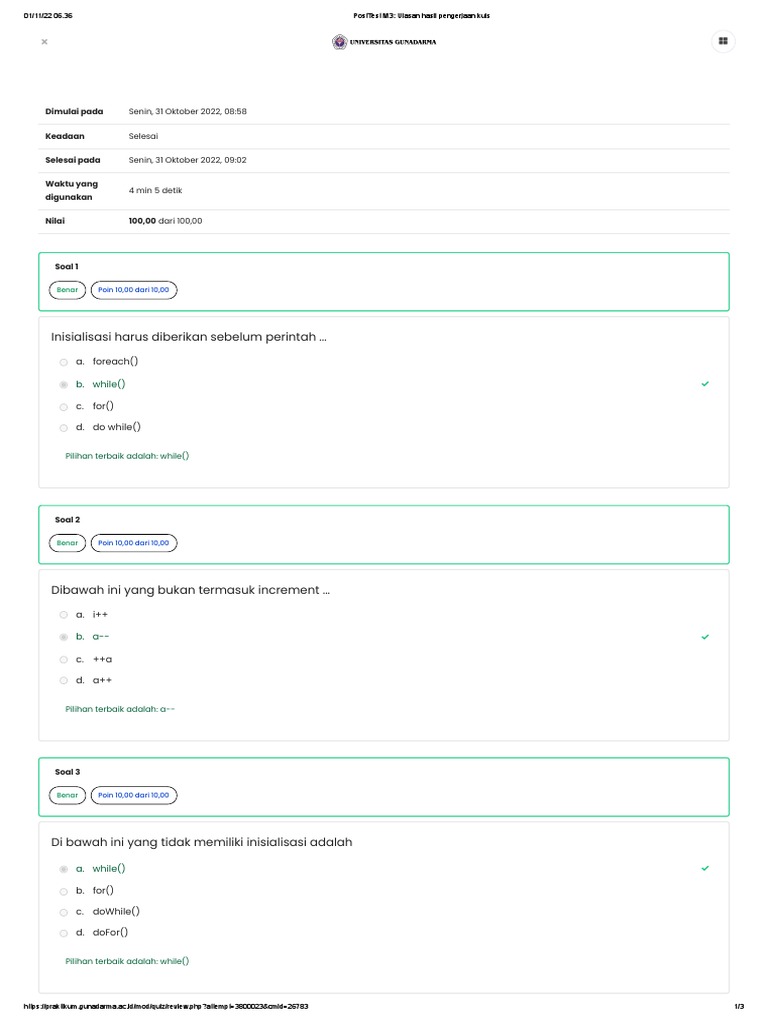768x1024 pixels.
Task: Click the green checkmark beside while() in Soal 1
Action: coord(705,384)
